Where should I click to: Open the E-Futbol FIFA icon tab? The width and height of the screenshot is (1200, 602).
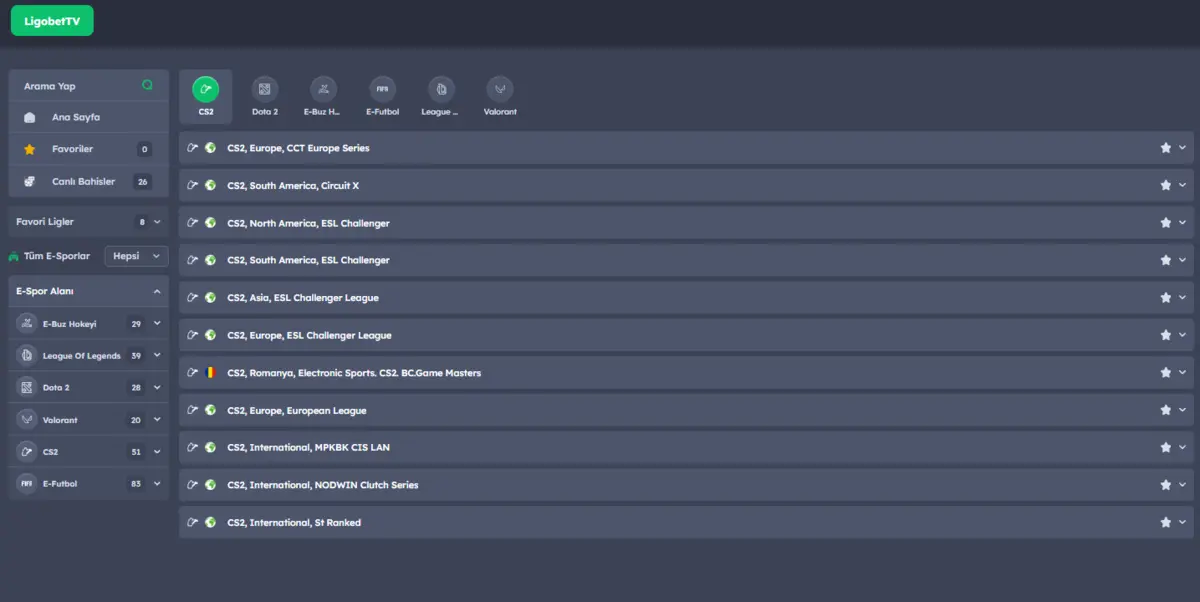pyautogui.click(x=382, y=89)
